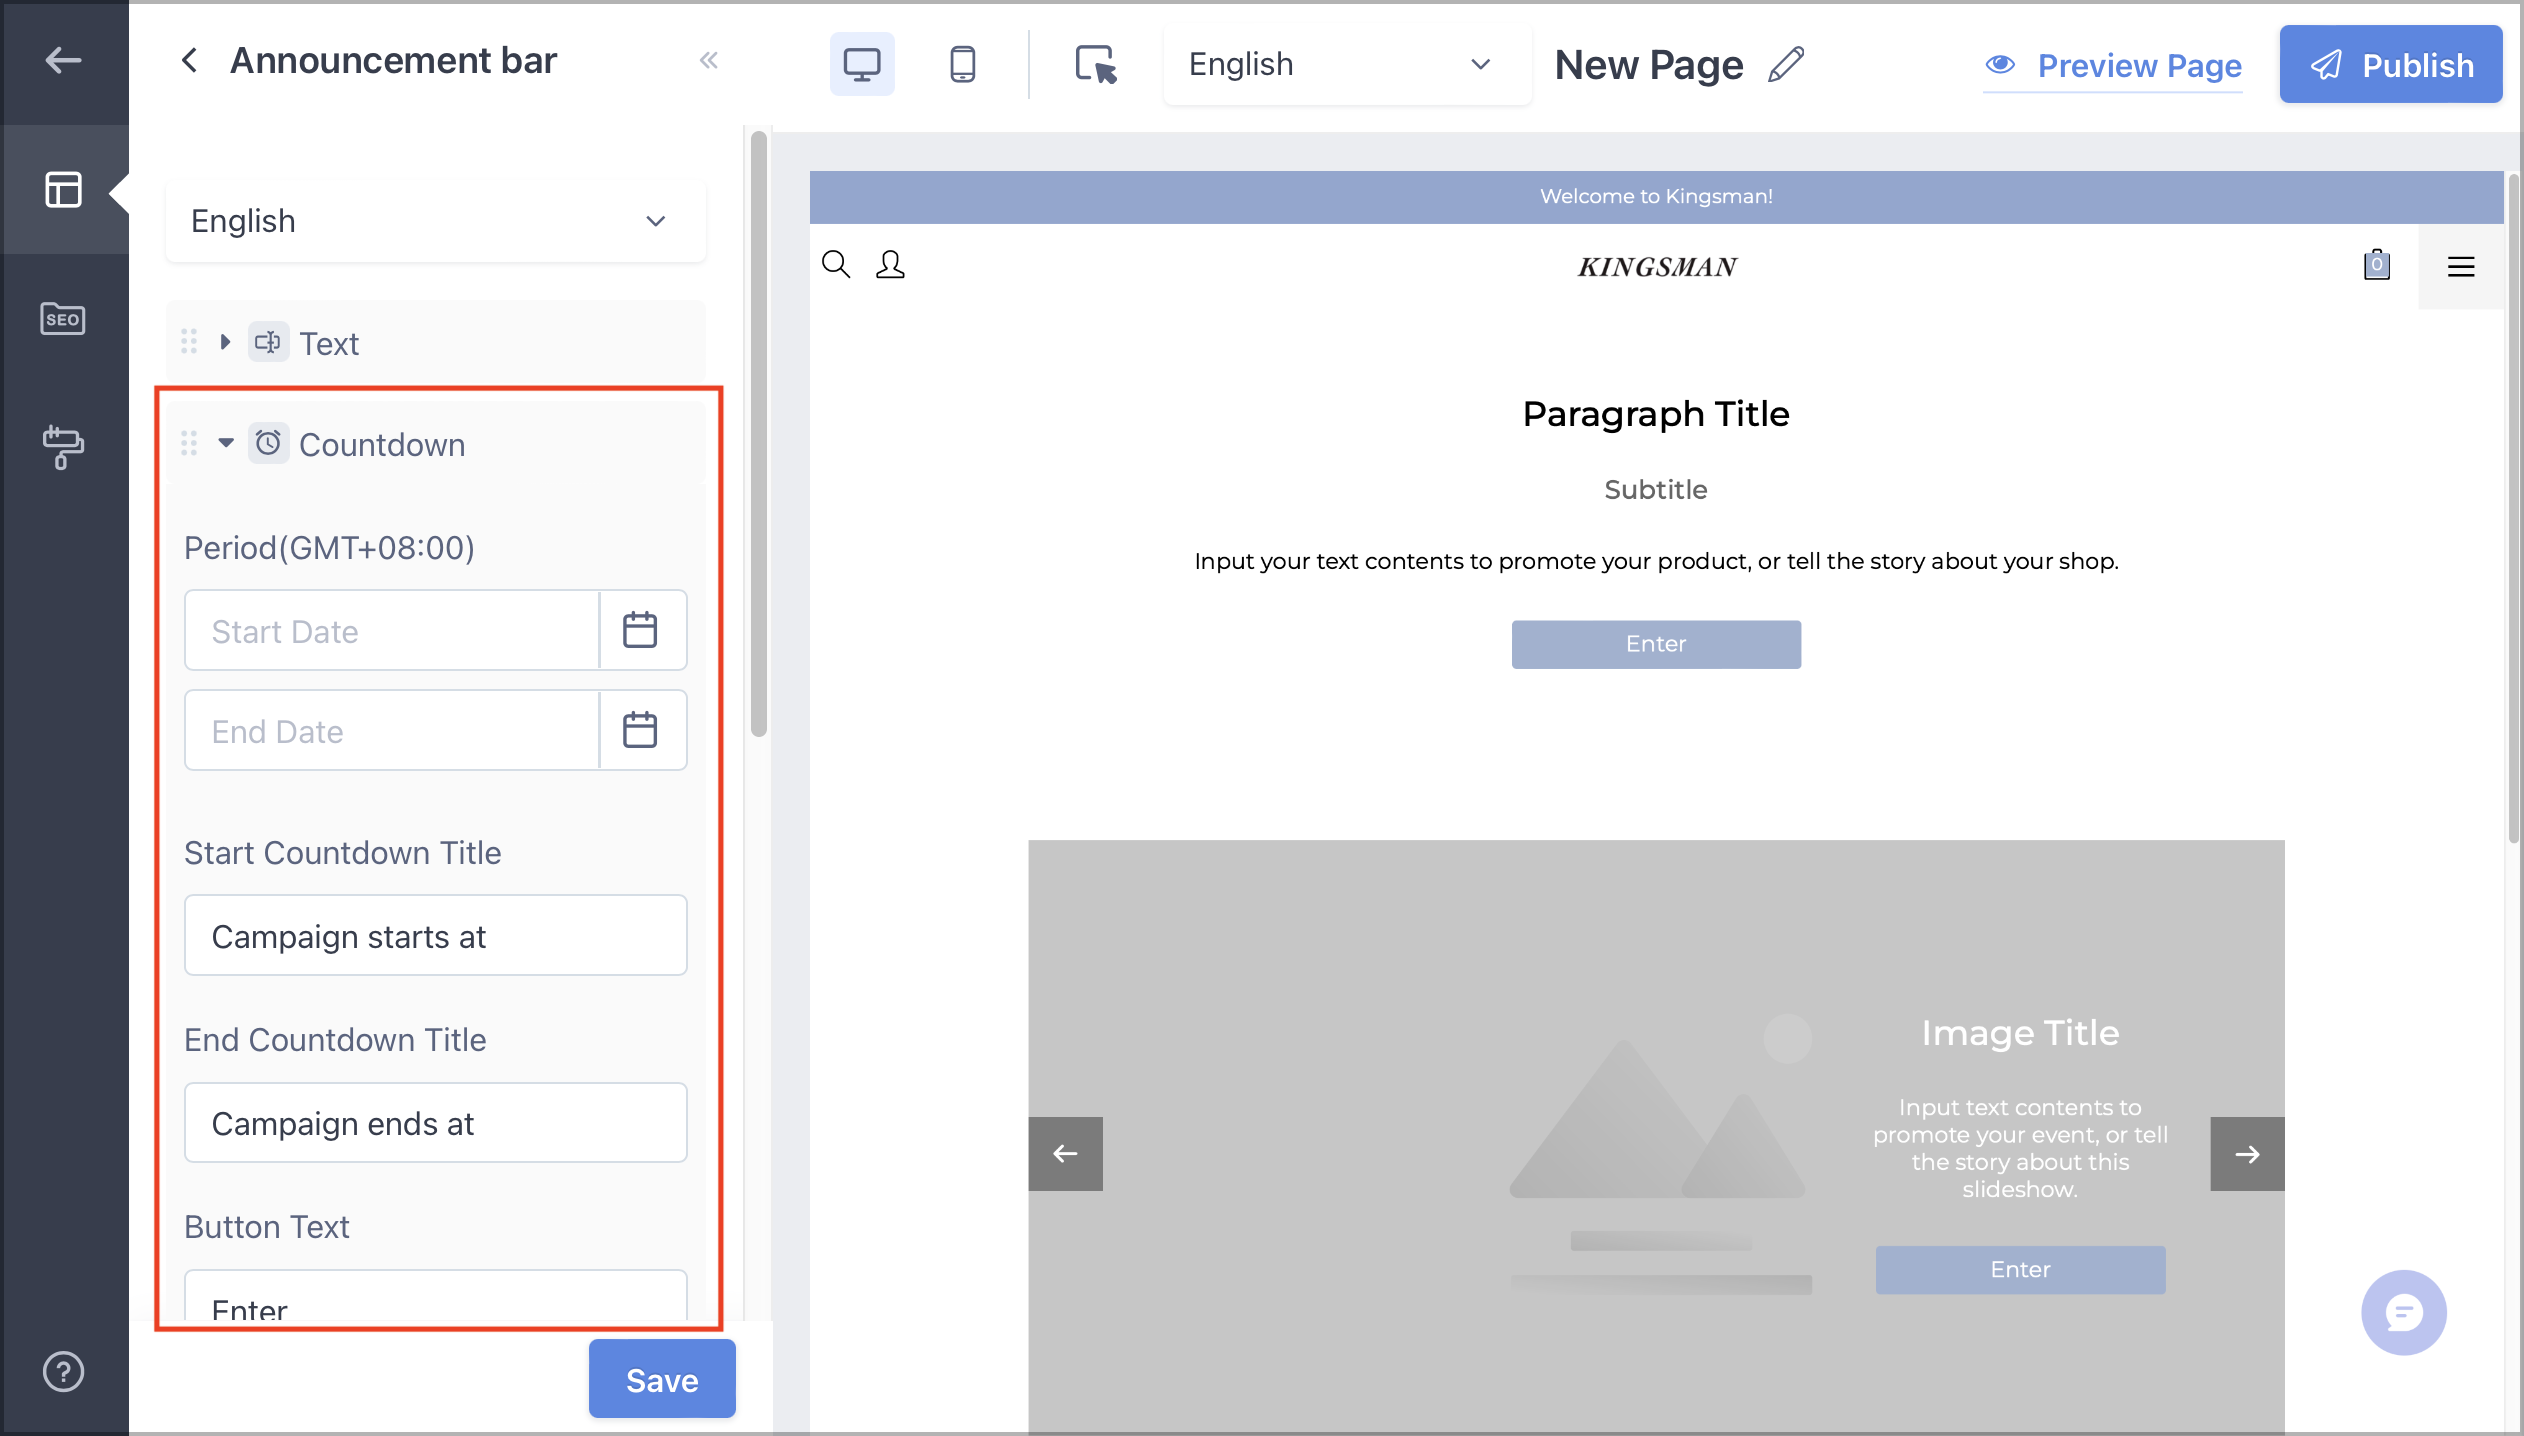
Task: Click the paragraph promo text in preview
Action: pyautogui.click(x=1656, y=561)
